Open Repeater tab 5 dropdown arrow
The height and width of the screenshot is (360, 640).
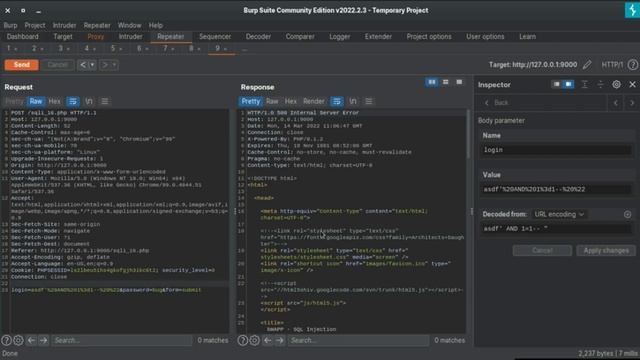pos(121,49)
